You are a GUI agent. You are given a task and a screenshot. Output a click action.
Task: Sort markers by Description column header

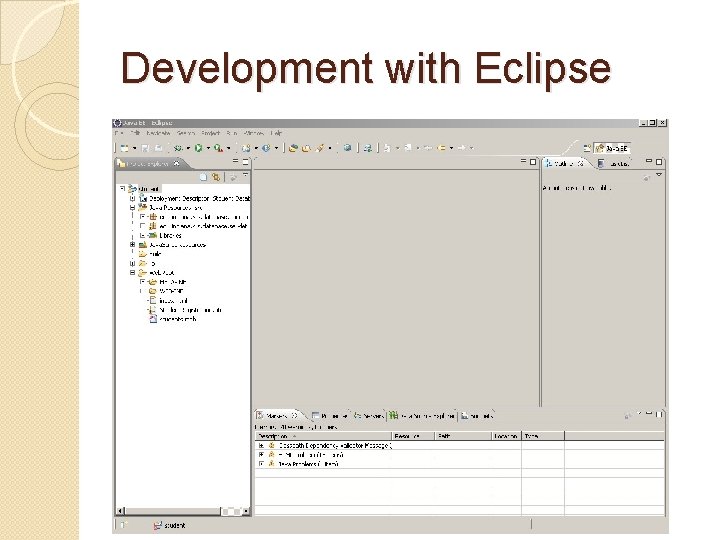coord(323,436)
